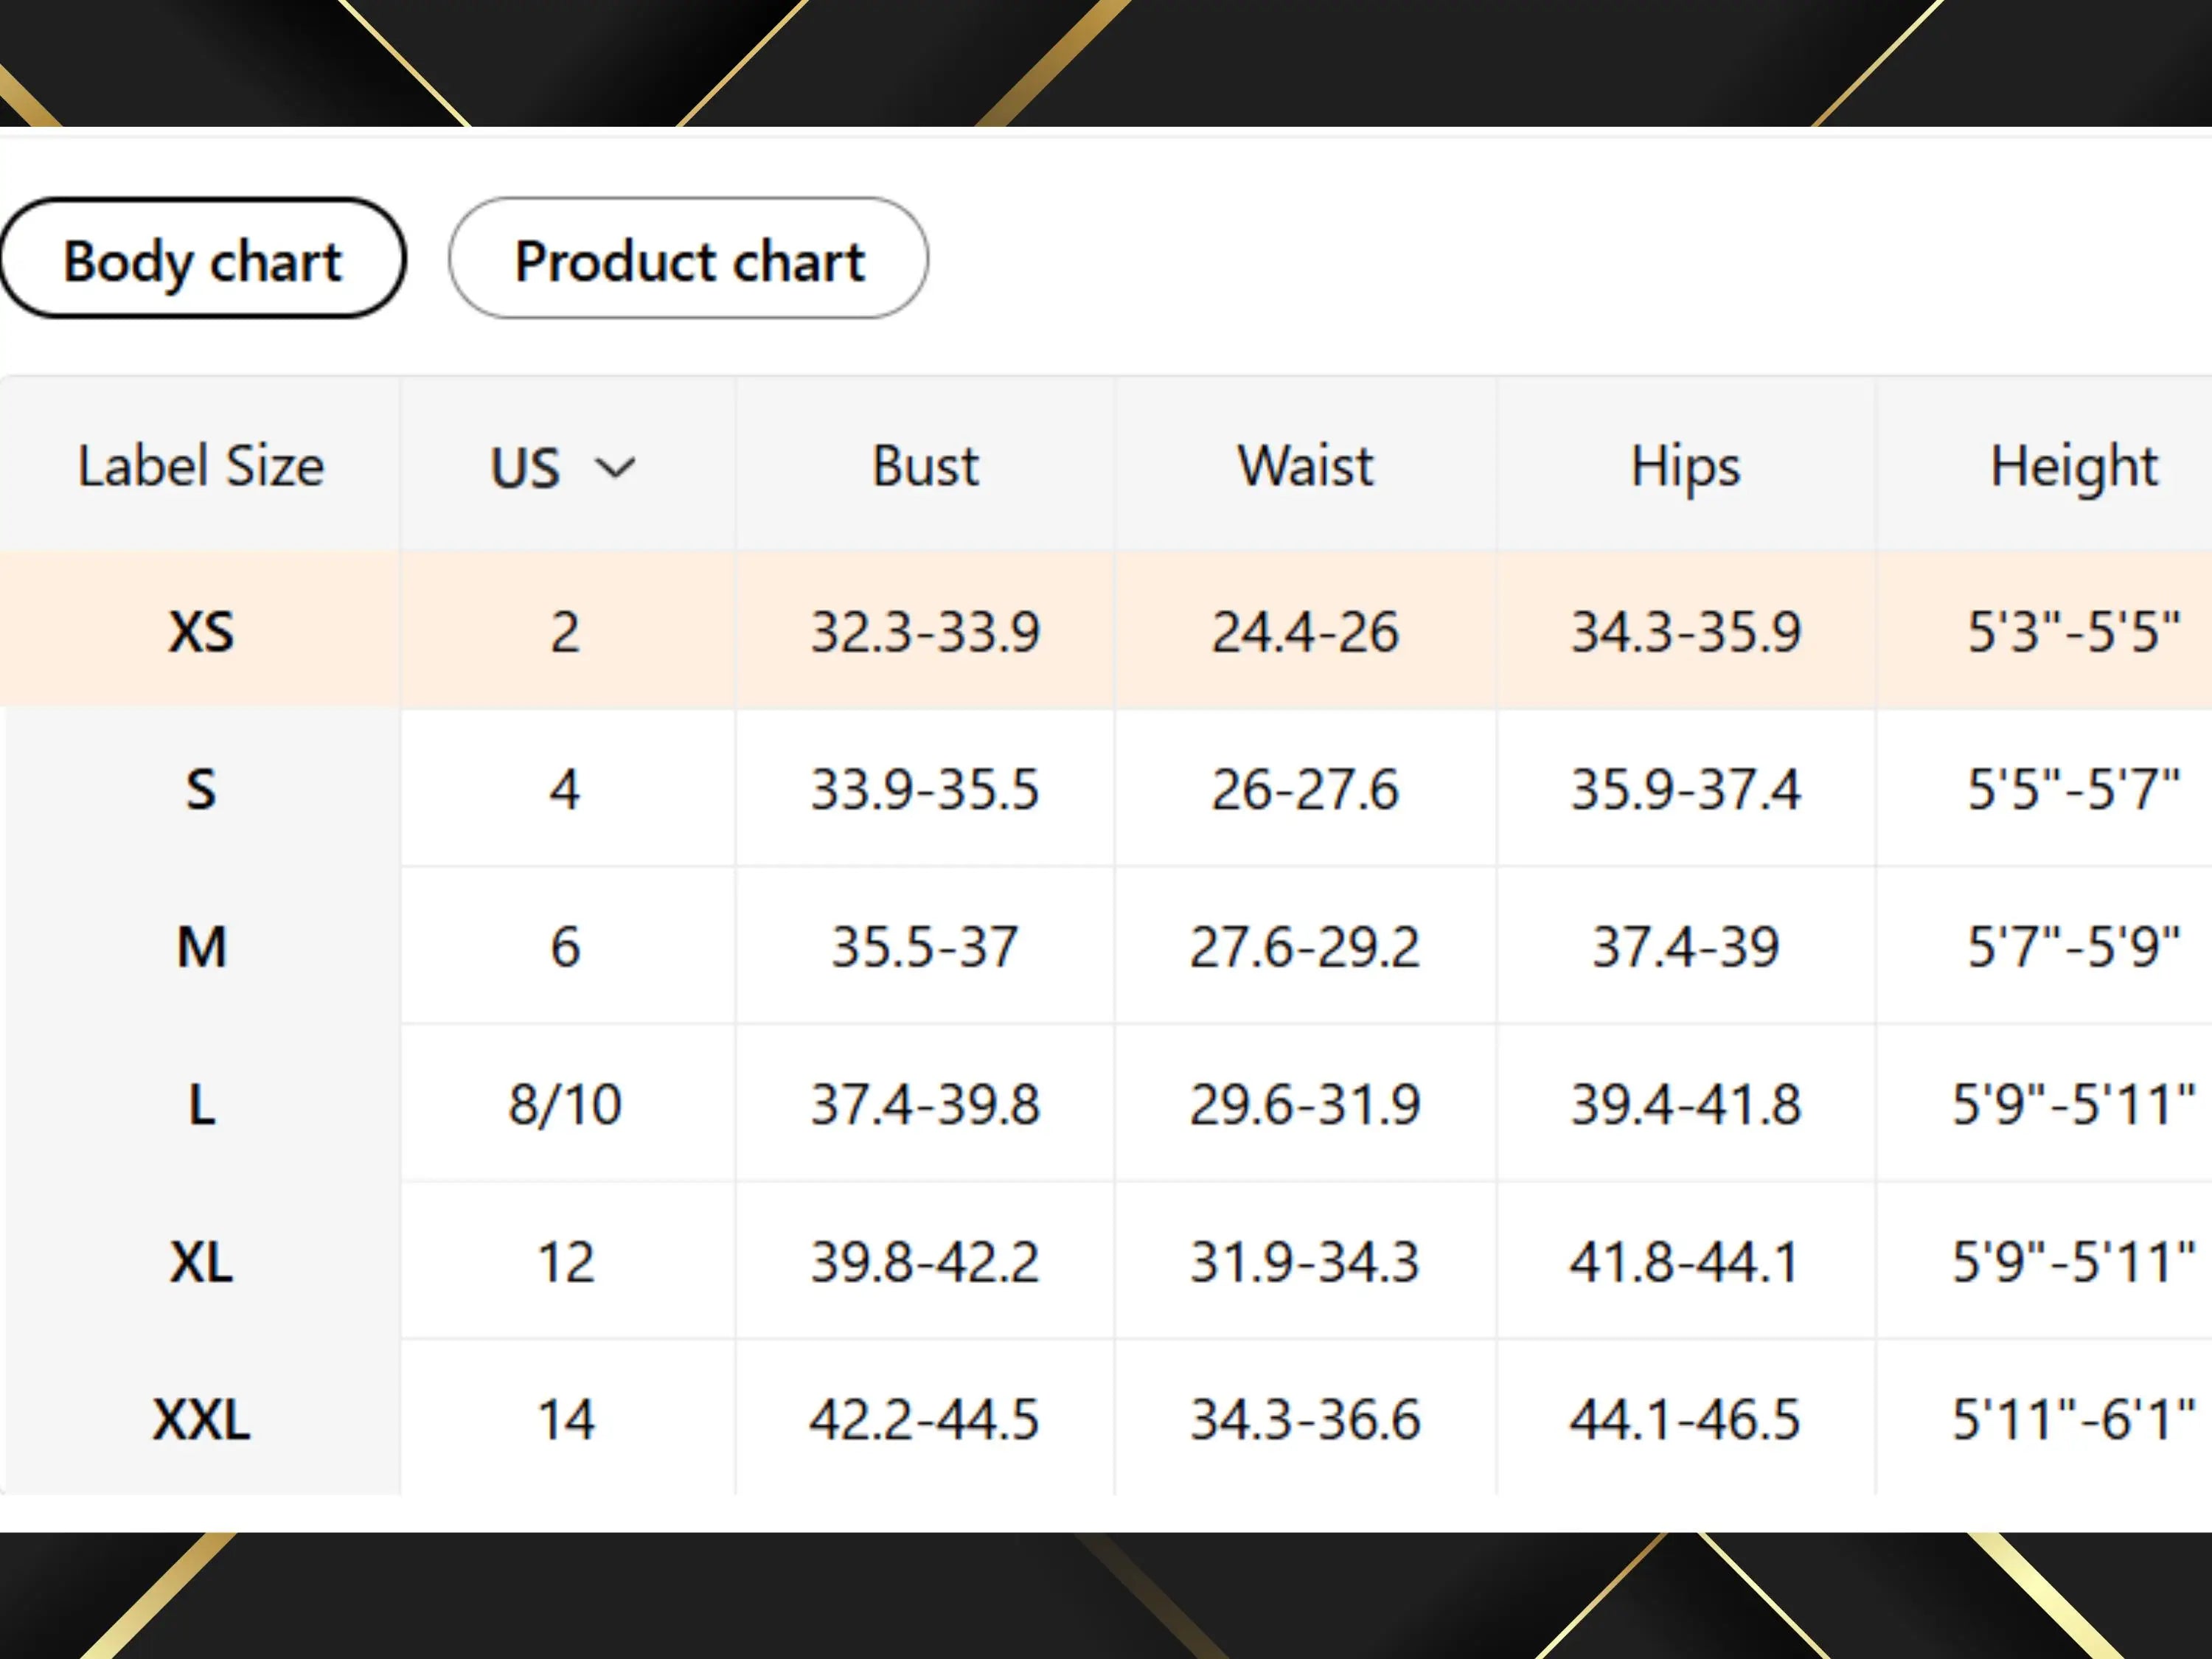Click bust value 32.3-33.9
Screen dimensions: 2212x1659
(925, 632)
